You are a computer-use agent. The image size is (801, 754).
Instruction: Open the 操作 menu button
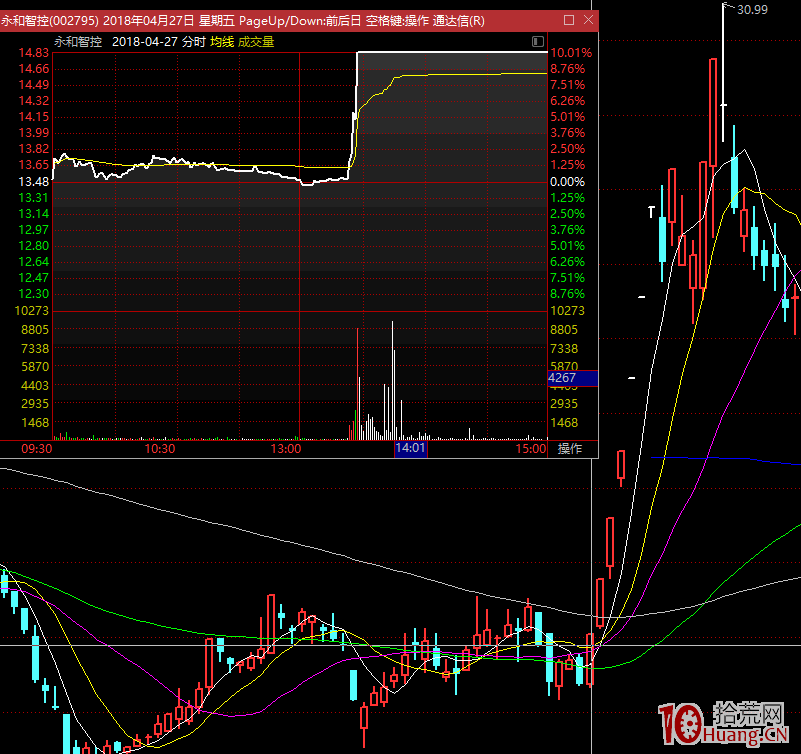[569, 449]
